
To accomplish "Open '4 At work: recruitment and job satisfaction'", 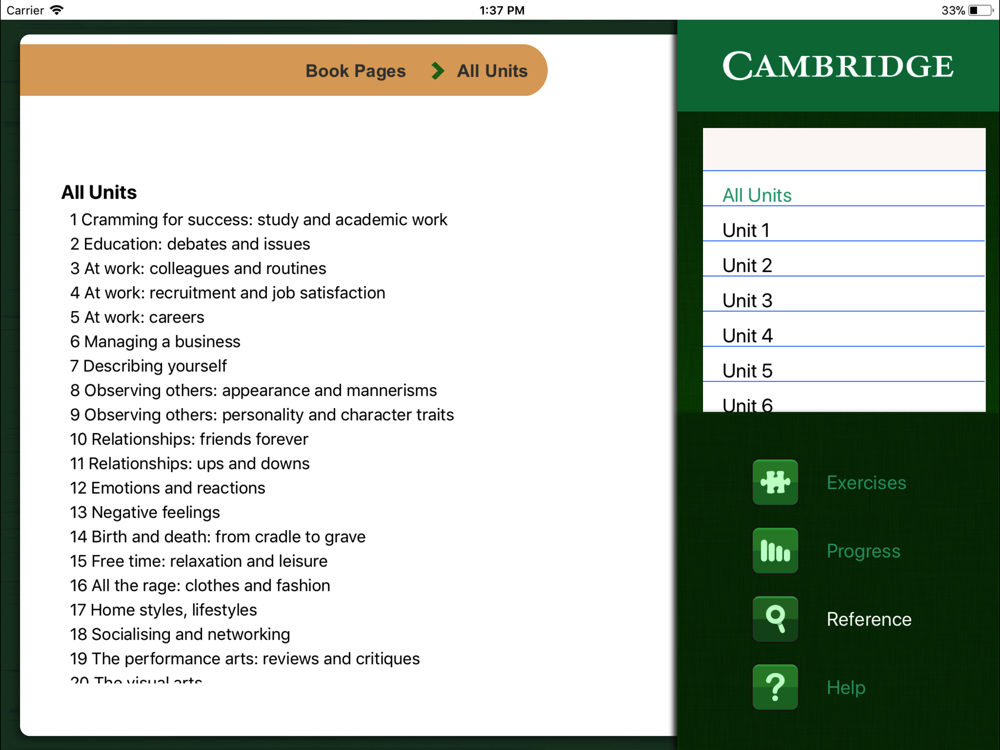I will tap(228, 293).
